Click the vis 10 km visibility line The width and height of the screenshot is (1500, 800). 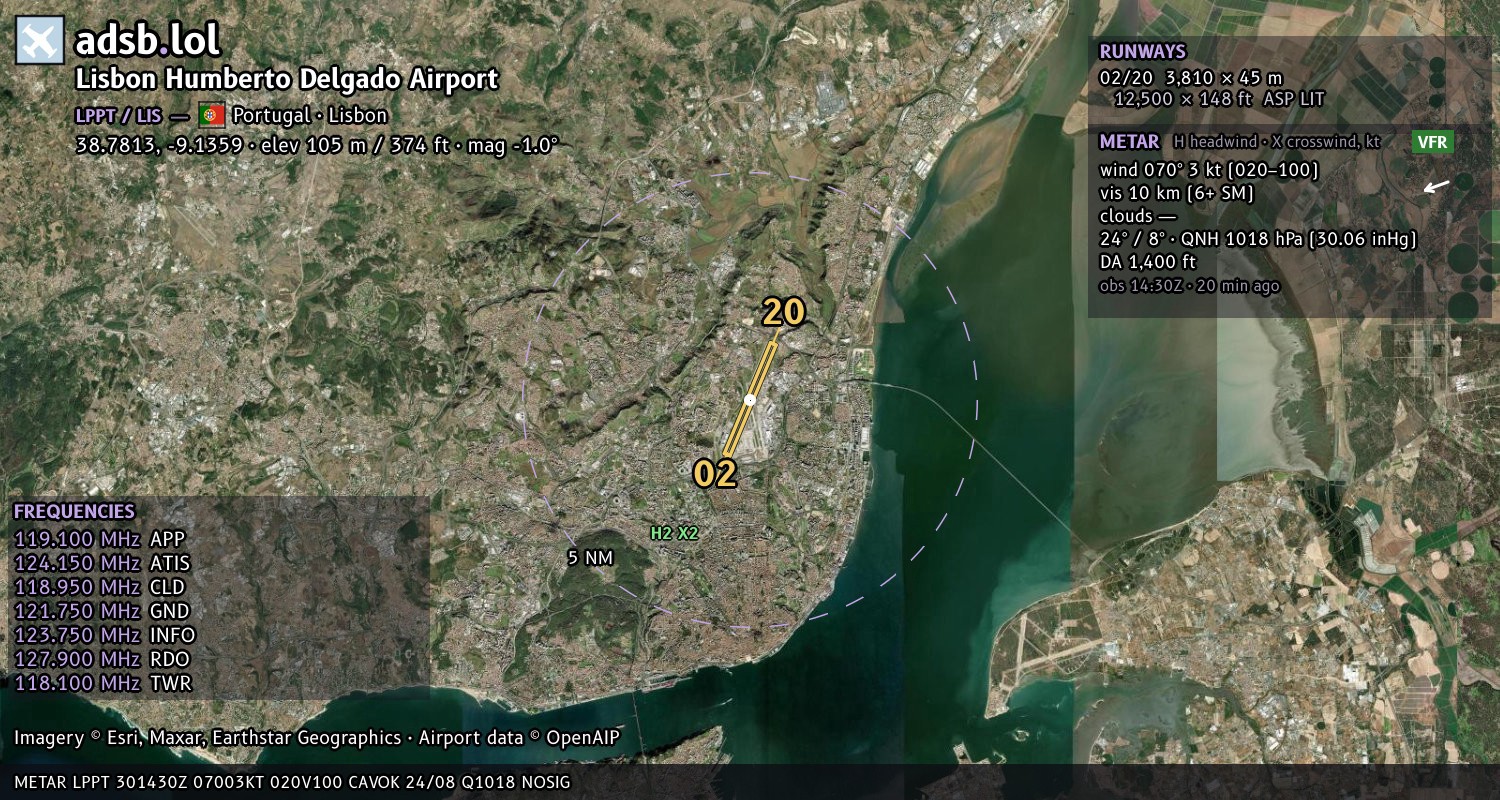pyautogui.click(x=1176, y=192)
